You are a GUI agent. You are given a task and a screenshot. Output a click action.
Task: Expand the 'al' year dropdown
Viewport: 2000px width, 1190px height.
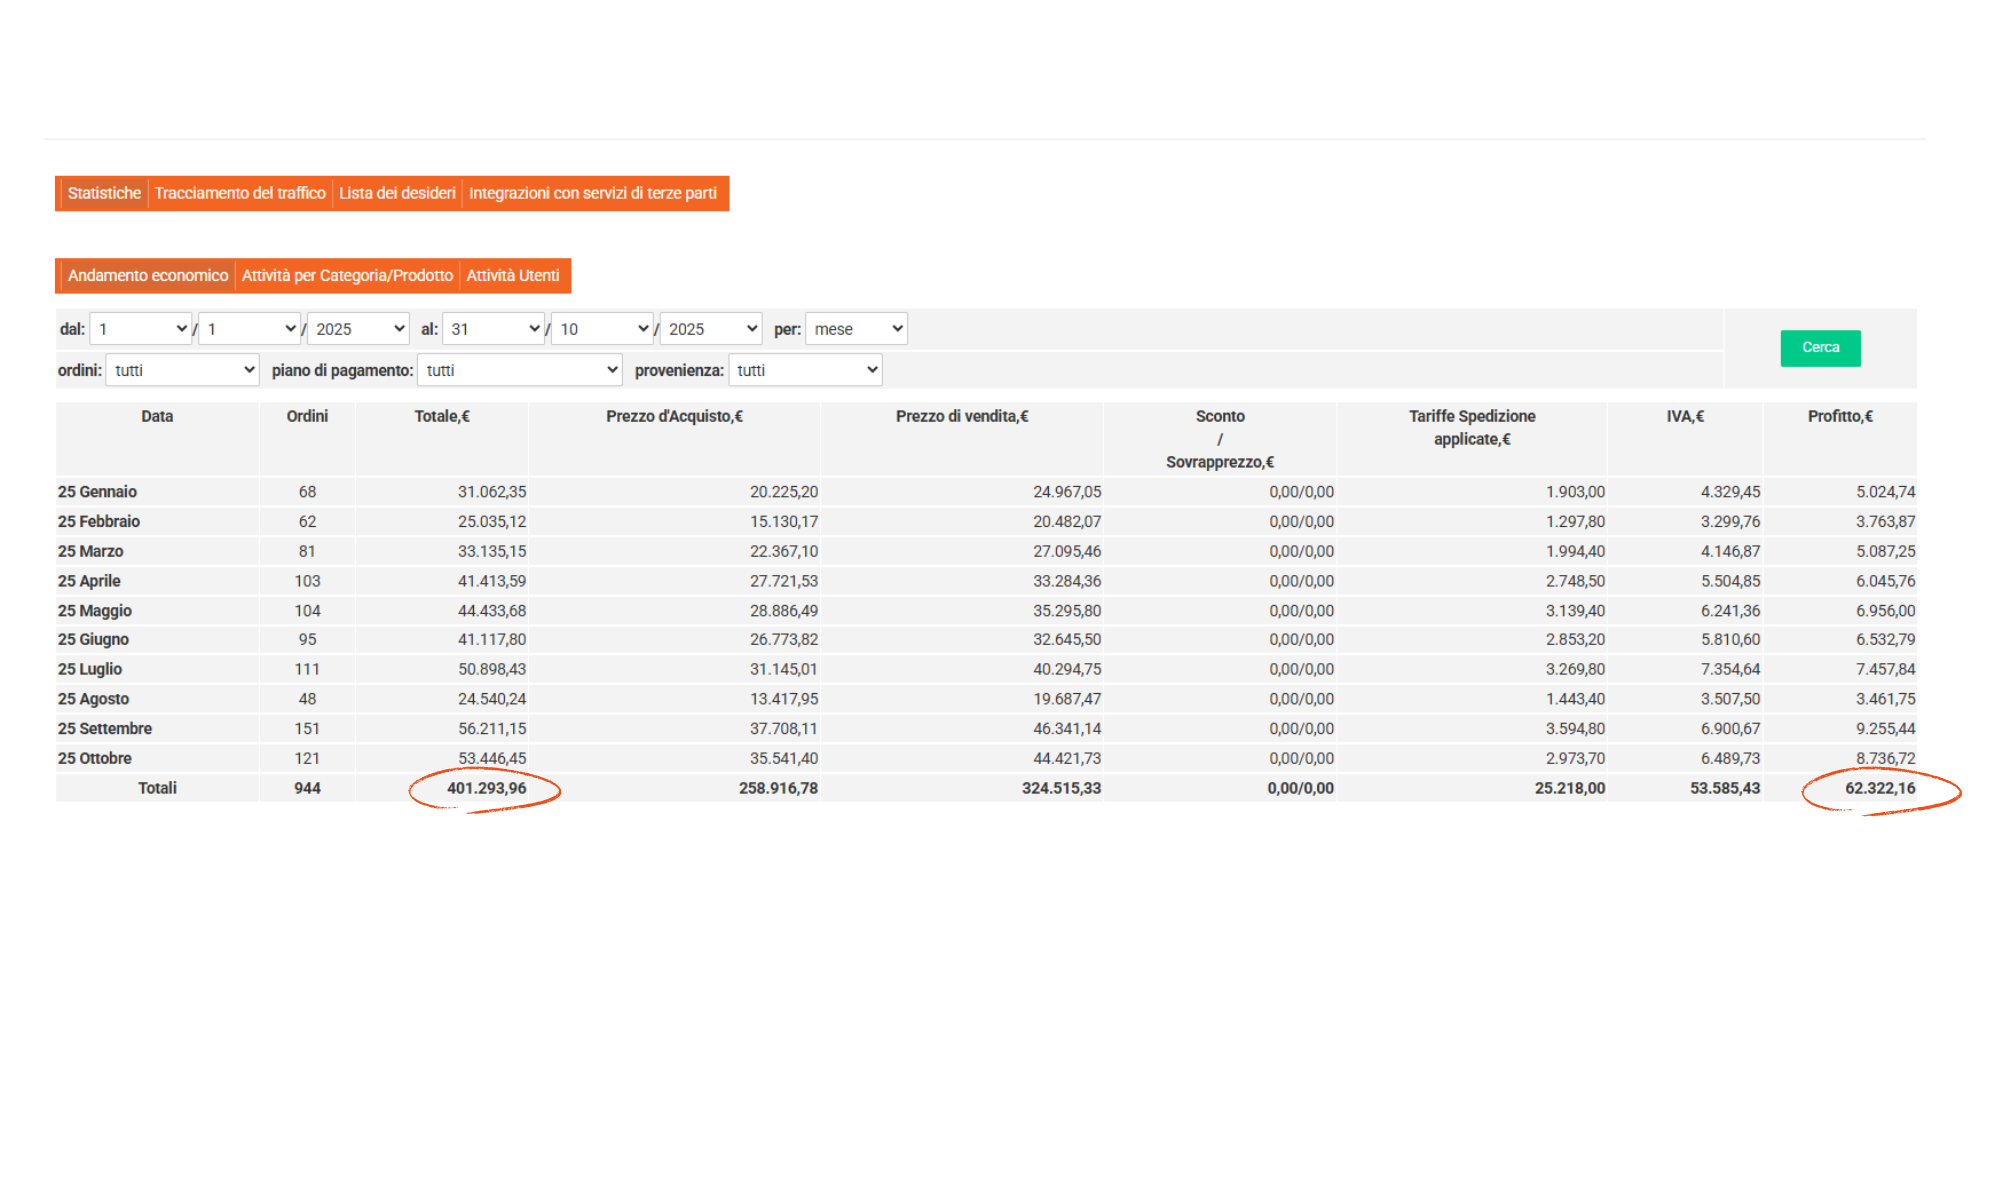[711, 329]
